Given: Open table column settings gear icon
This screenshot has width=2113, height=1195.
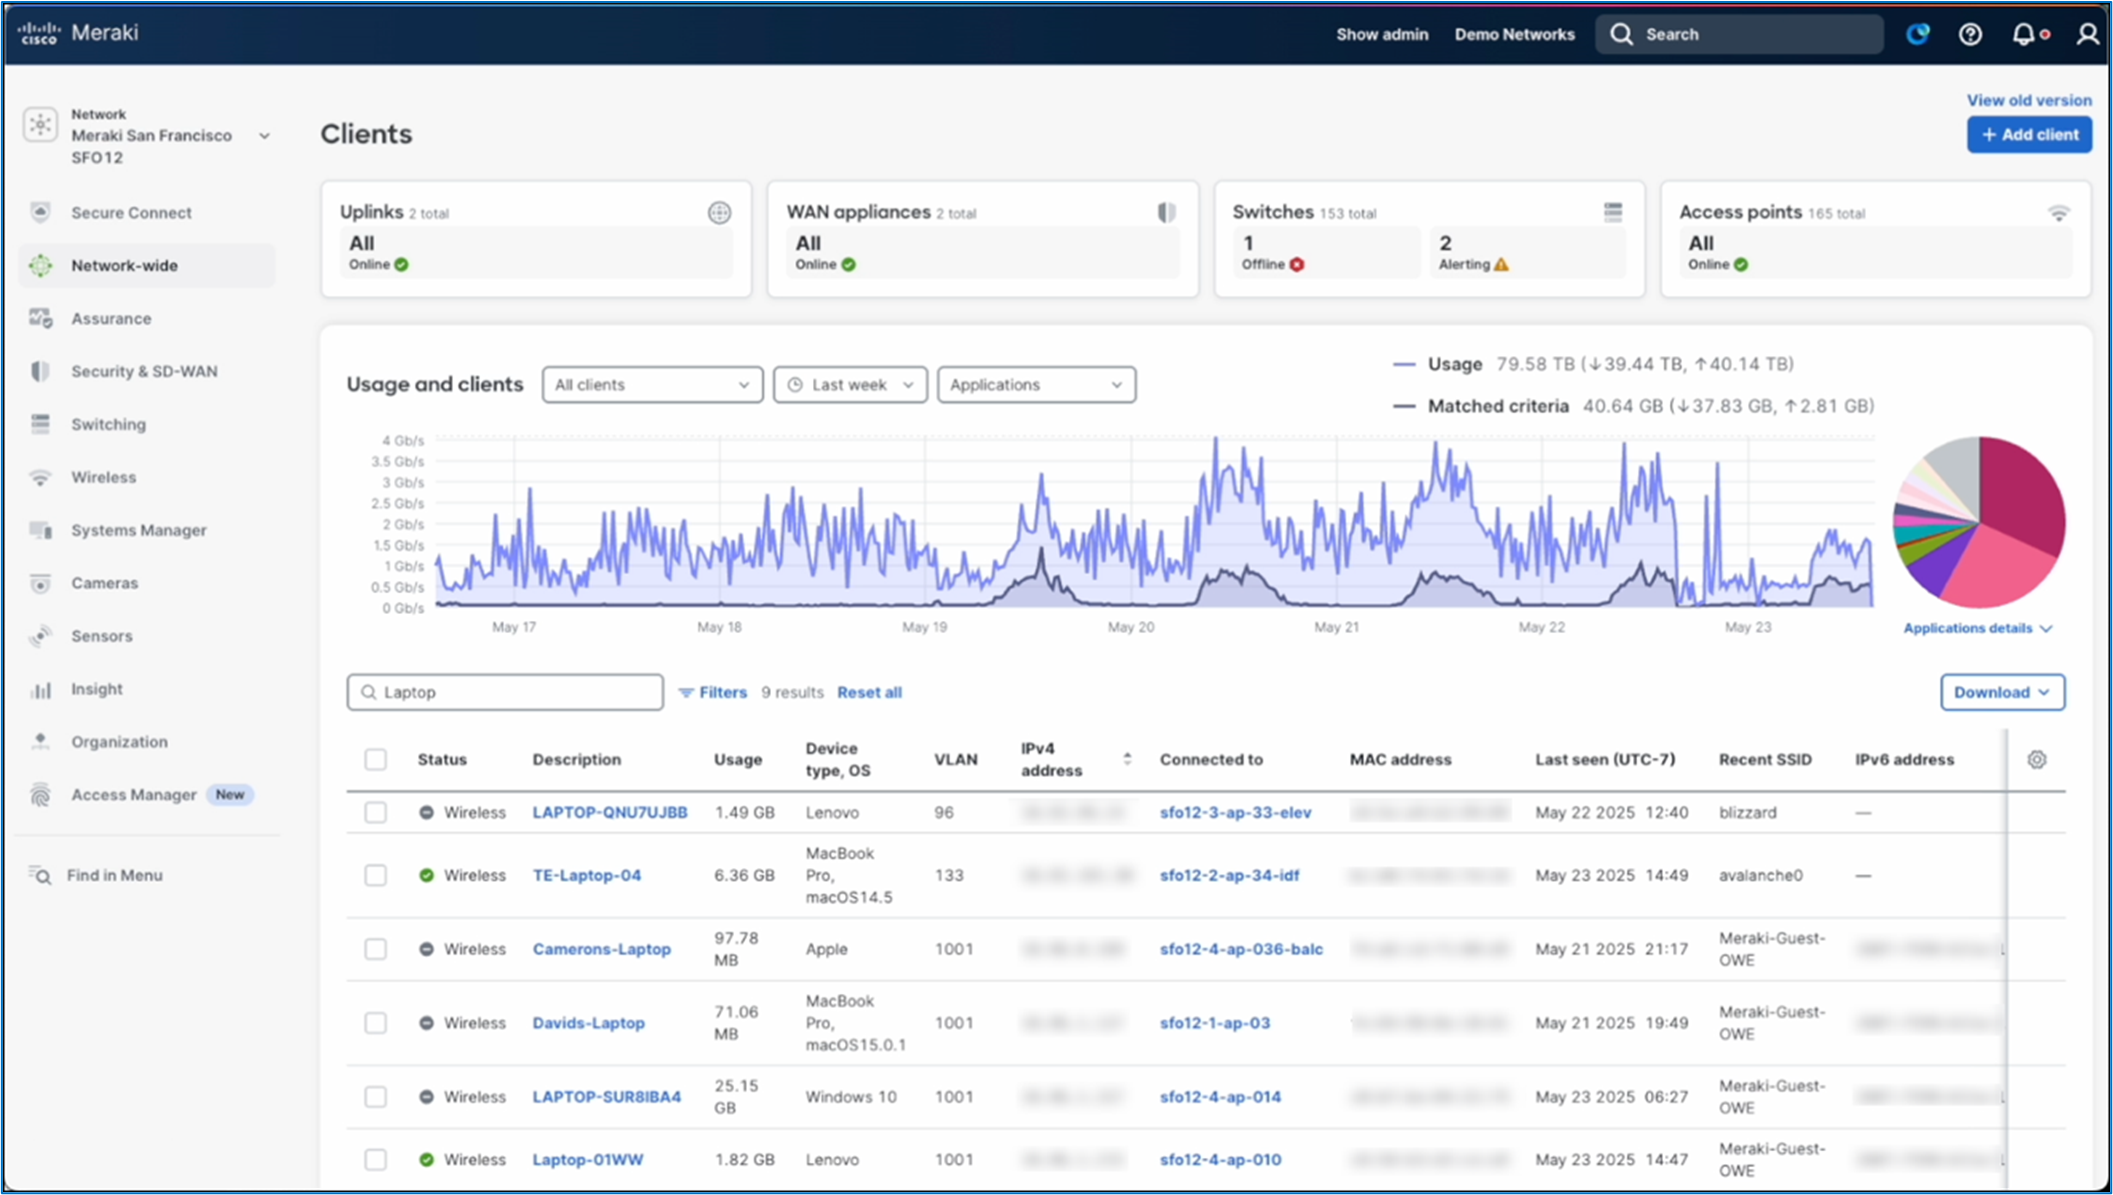Looking at the screenshot, I should coord(2037,759).
